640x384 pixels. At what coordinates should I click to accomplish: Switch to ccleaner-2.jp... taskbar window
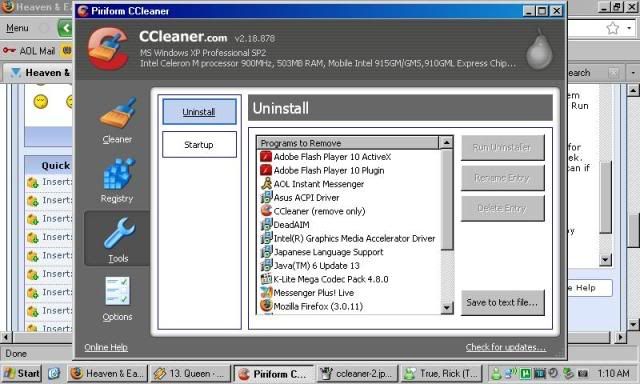click(357, 373)
